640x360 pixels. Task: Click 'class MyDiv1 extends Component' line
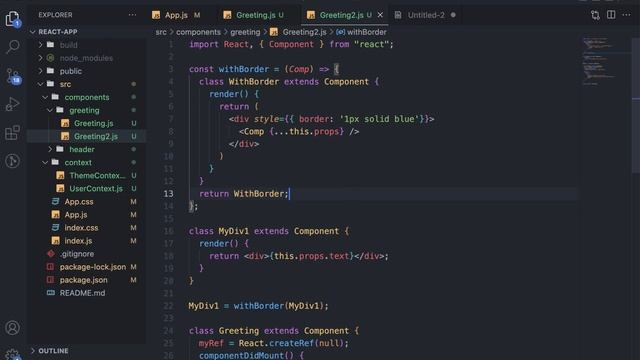269,231
